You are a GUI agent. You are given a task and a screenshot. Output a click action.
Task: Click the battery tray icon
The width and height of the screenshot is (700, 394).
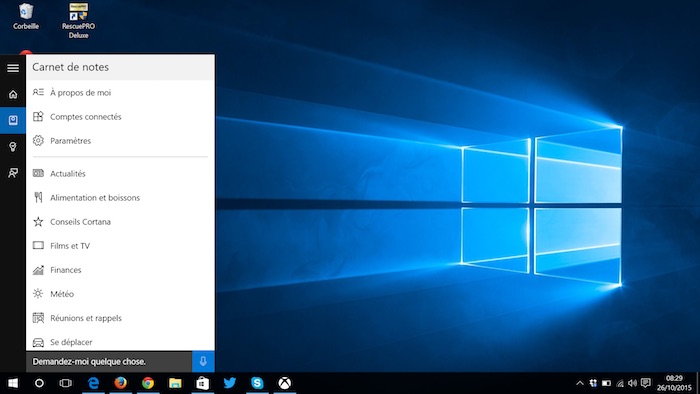point(606,383)
